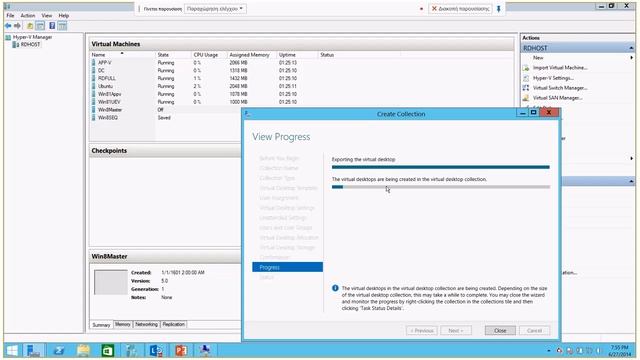
Task: Open the Lync taskbar icon
Action: pos(156,350)
